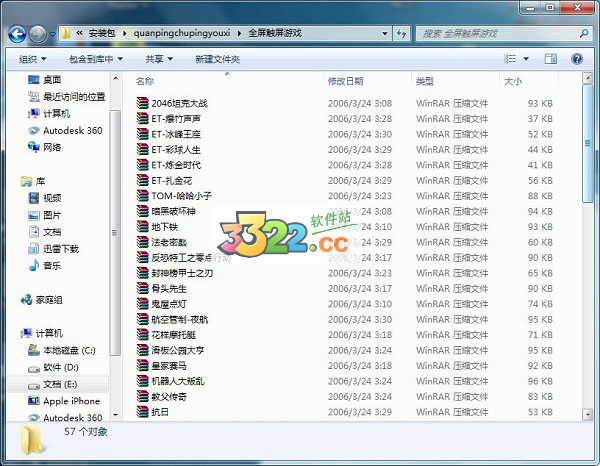Image resolution: width=600 pixels, height=466 pixels.
Task: Select 计算机 under favorites in sidebar
Action: (49, 114)
